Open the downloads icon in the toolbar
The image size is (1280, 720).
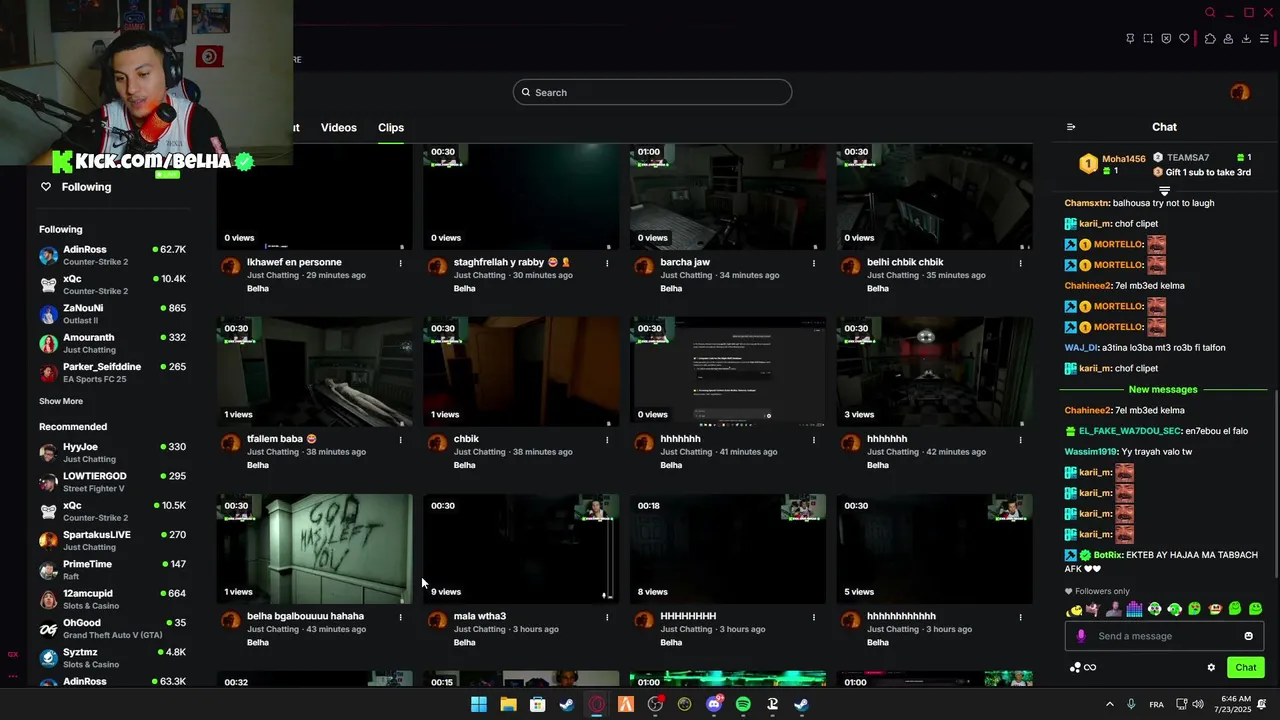(x=1246, y=39)
